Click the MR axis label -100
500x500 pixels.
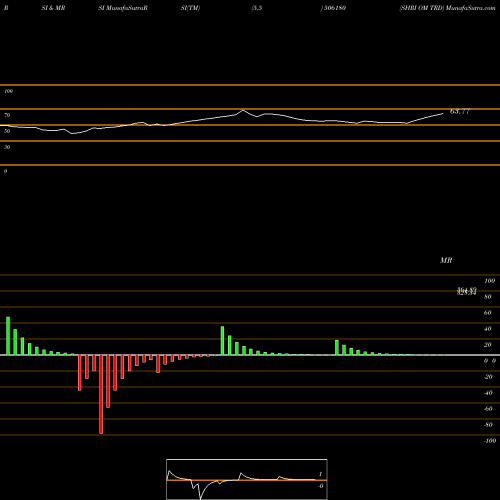pyautogui.click(x=490, y=441)
